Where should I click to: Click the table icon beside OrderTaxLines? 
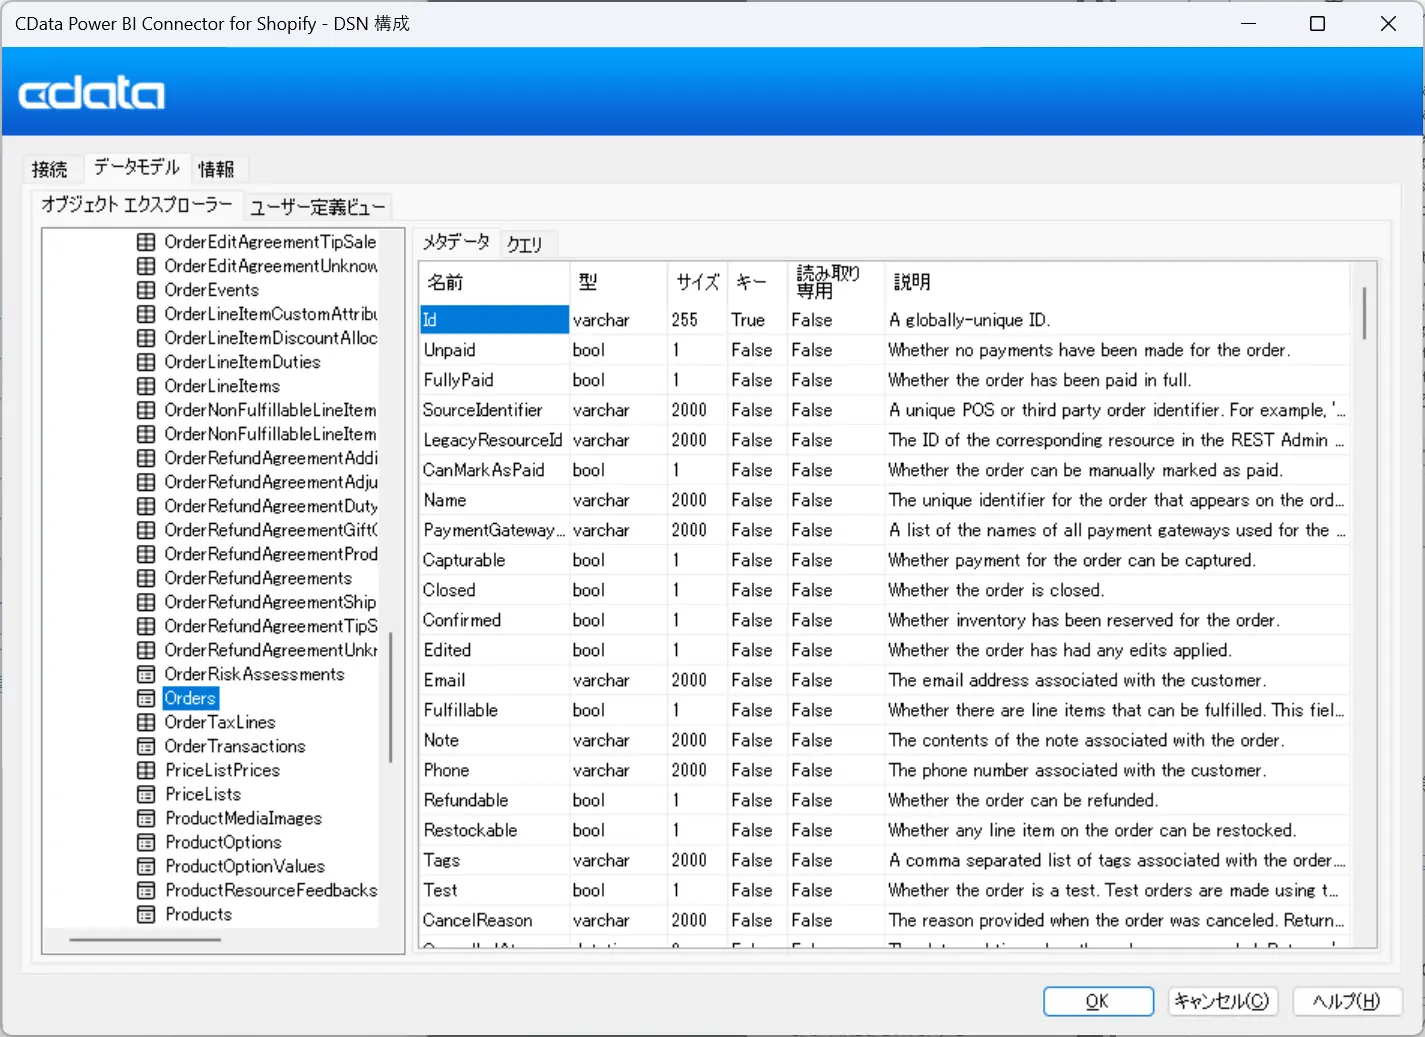point(146,722)
